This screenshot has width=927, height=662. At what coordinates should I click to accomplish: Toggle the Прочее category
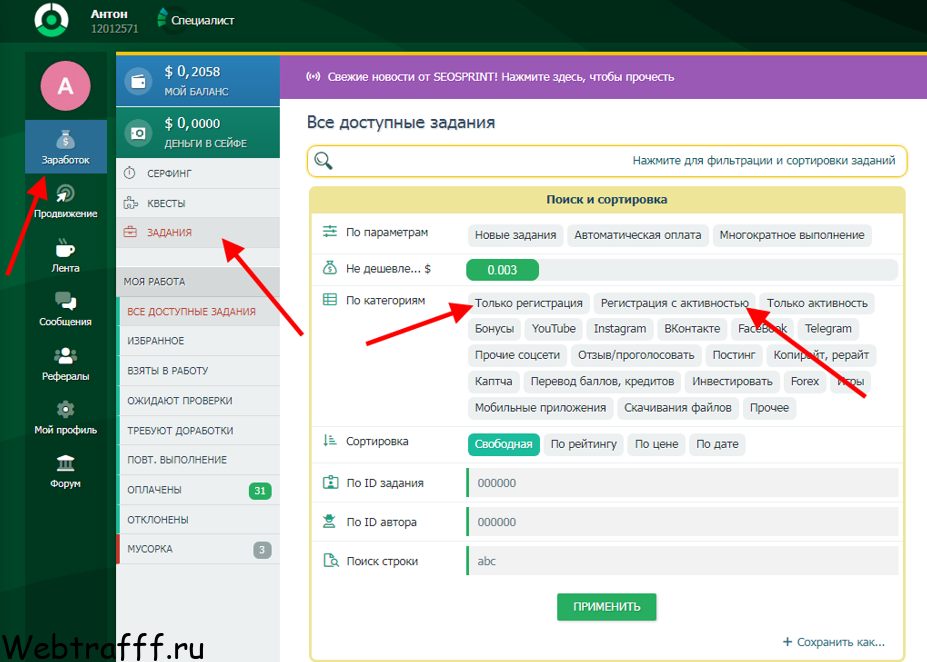point(769,408)
